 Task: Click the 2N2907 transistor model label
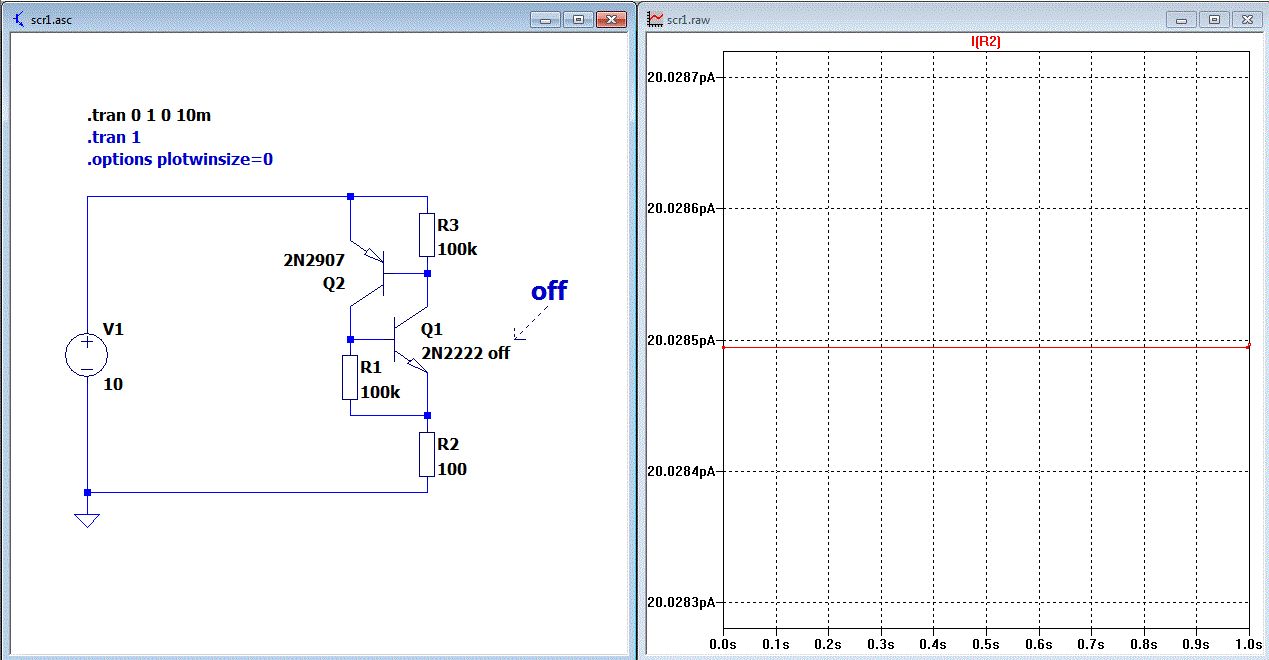tap(314, 261)
